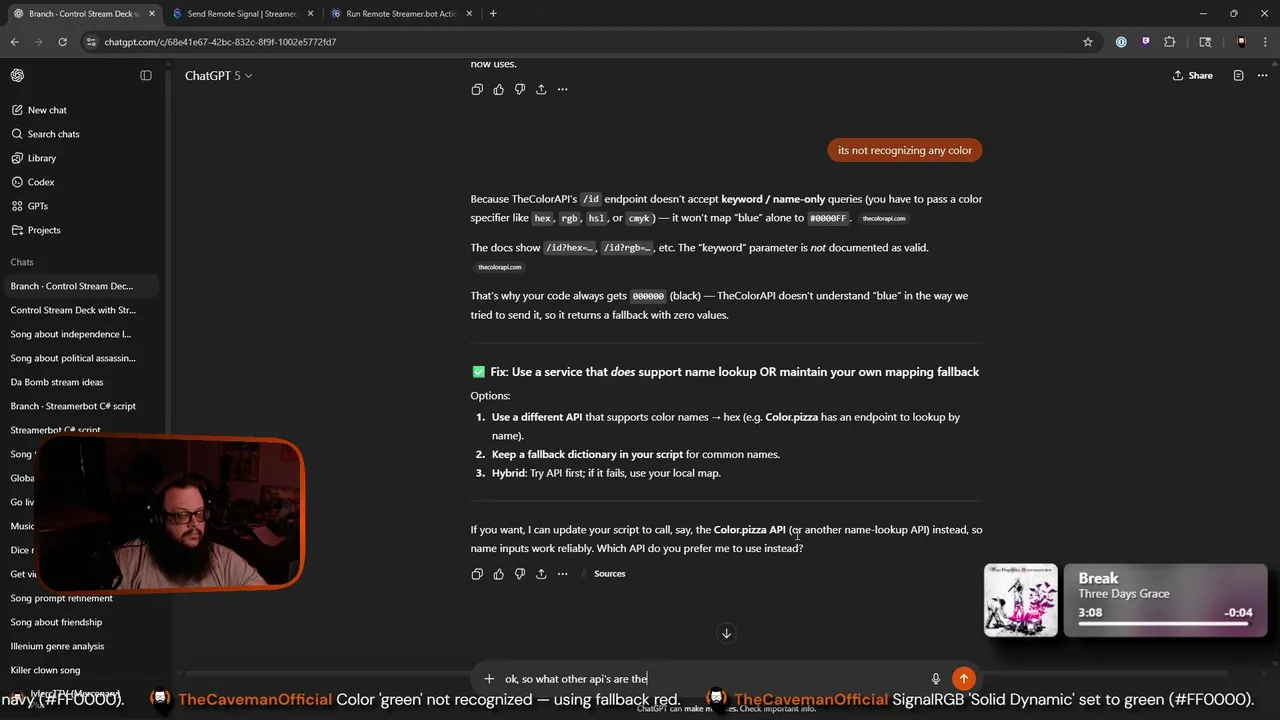
Task: Open the browser Extensions puzzle menu
Action: [x=1170, y=42]
